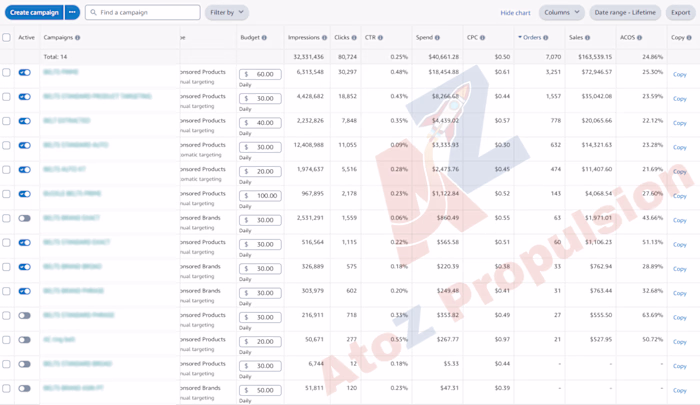
Task: Enable the paused campaign with 2,531,291 impressions
Action: pyautogui.click(x=25, y=218)
